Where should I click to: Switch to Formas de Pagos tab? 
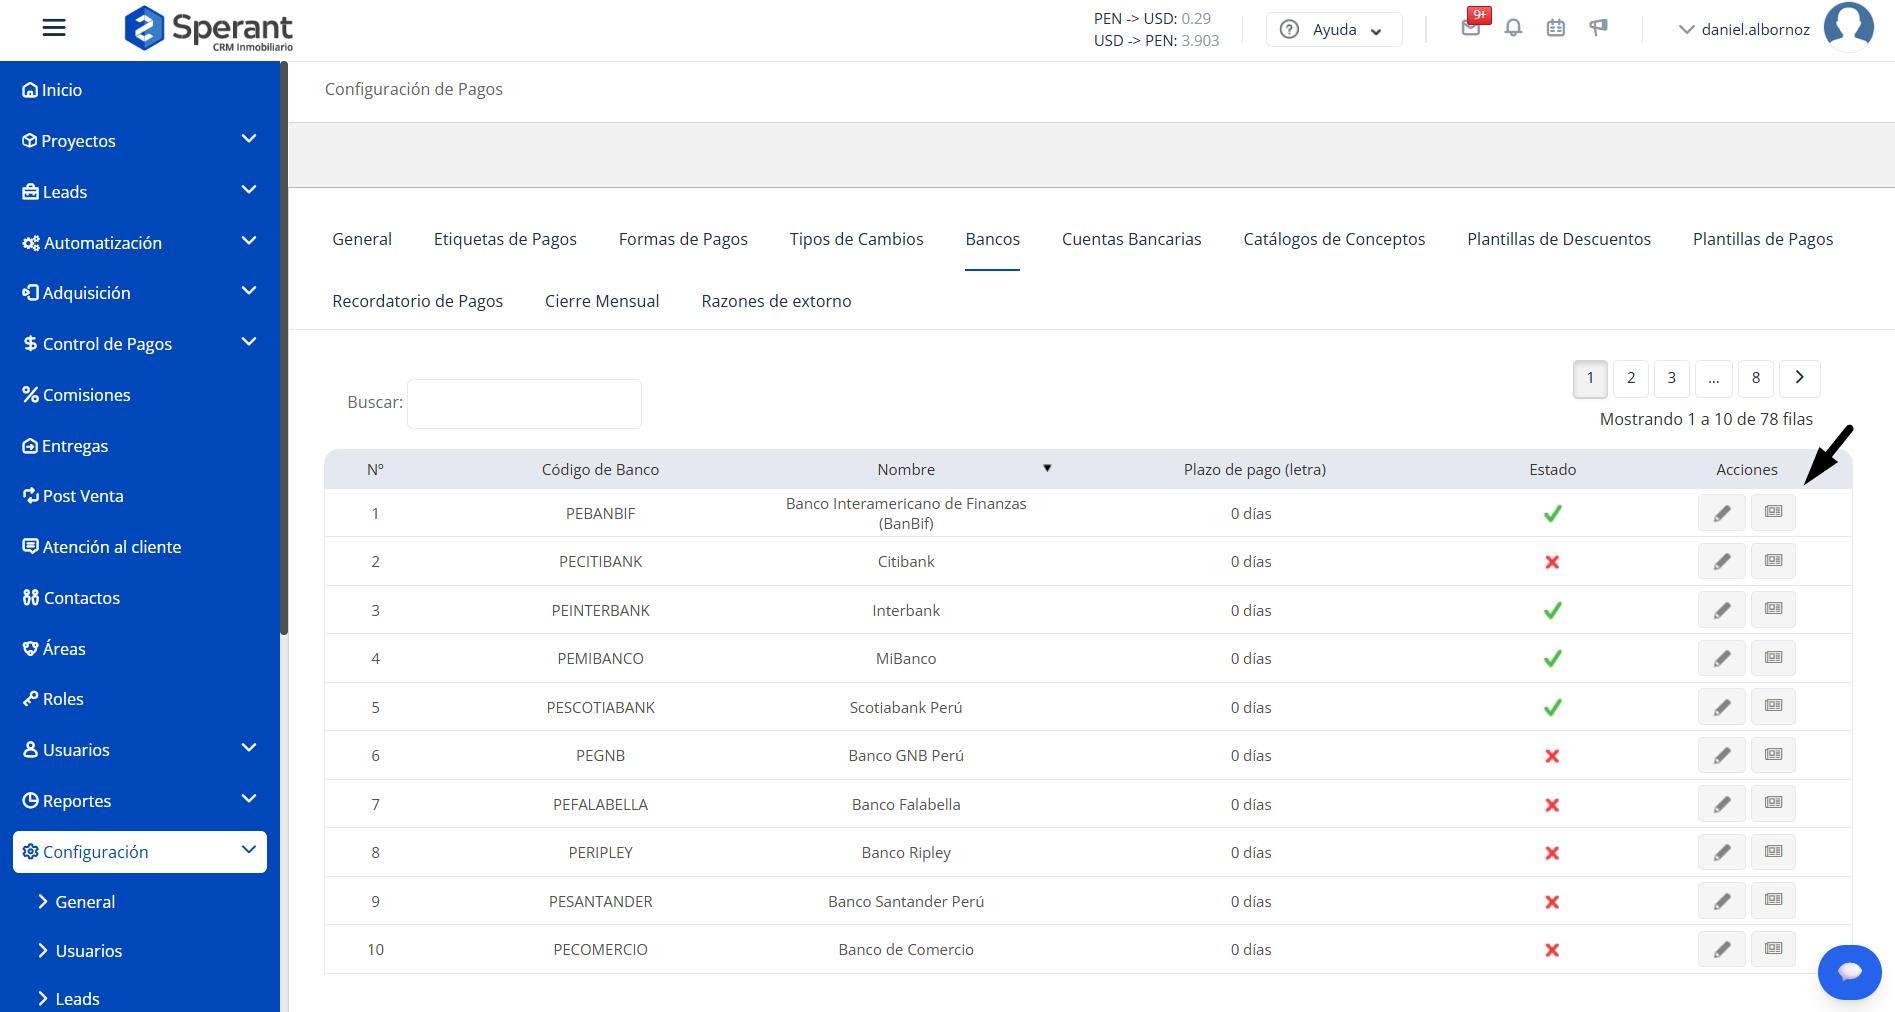tap(683, 239)
